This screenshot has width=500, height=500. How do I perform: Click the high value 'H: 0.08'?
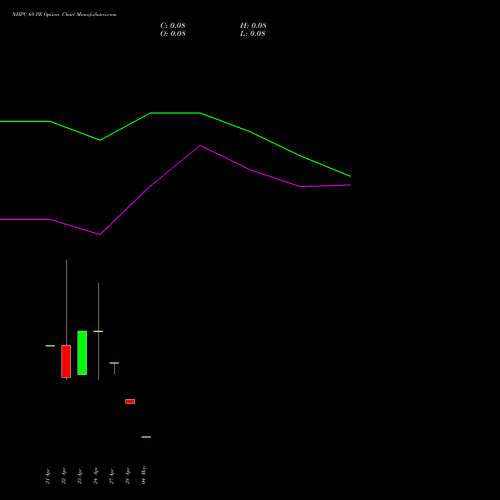coord(253,26)
